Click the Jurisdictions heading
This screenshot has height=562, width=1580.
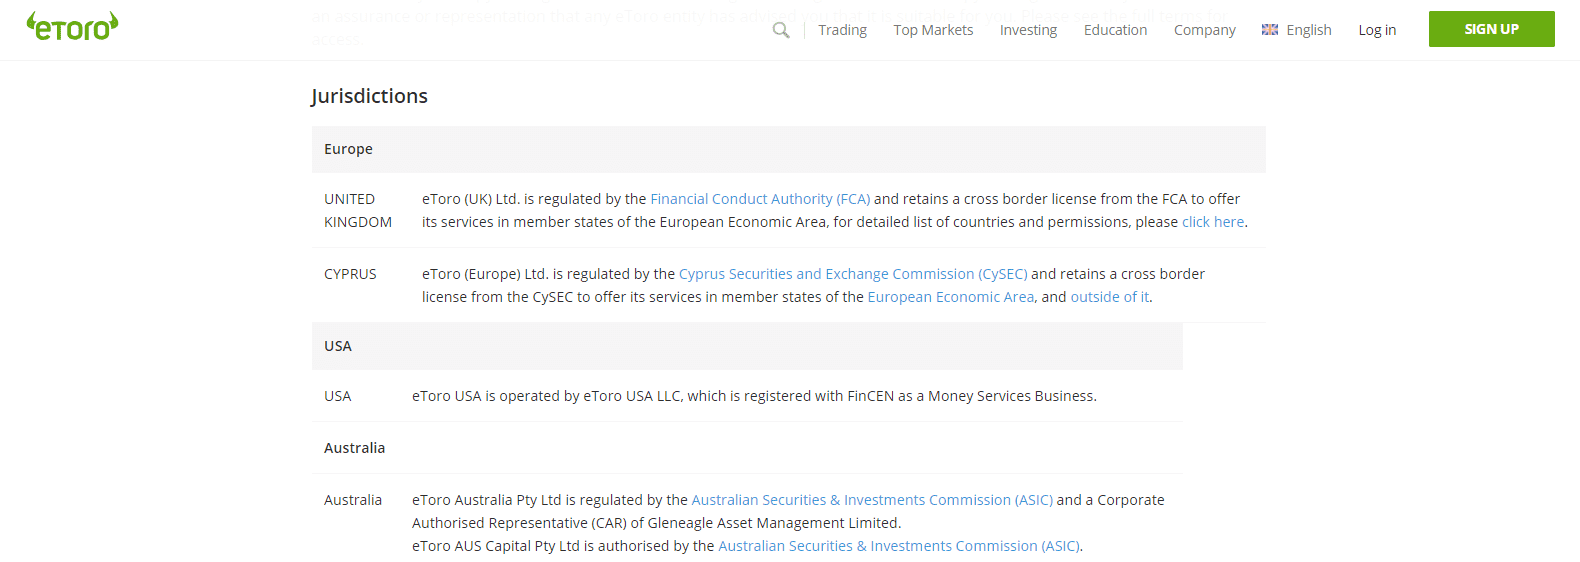(x=369, y=96)
